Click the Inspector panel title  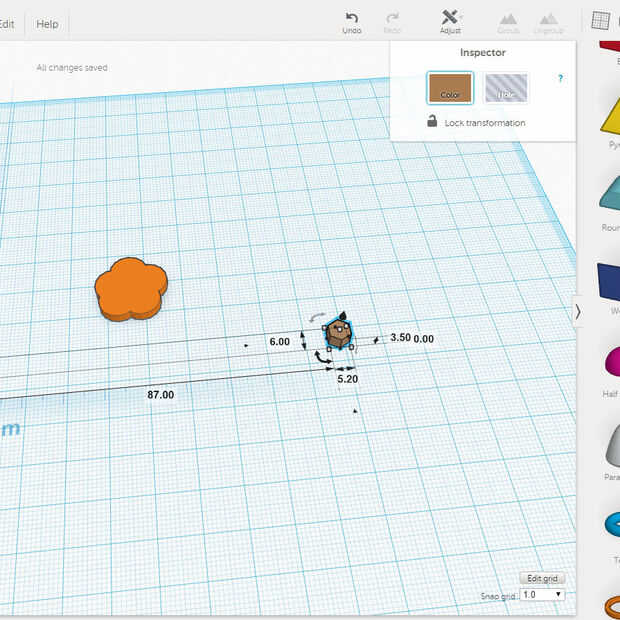[482, 52]
